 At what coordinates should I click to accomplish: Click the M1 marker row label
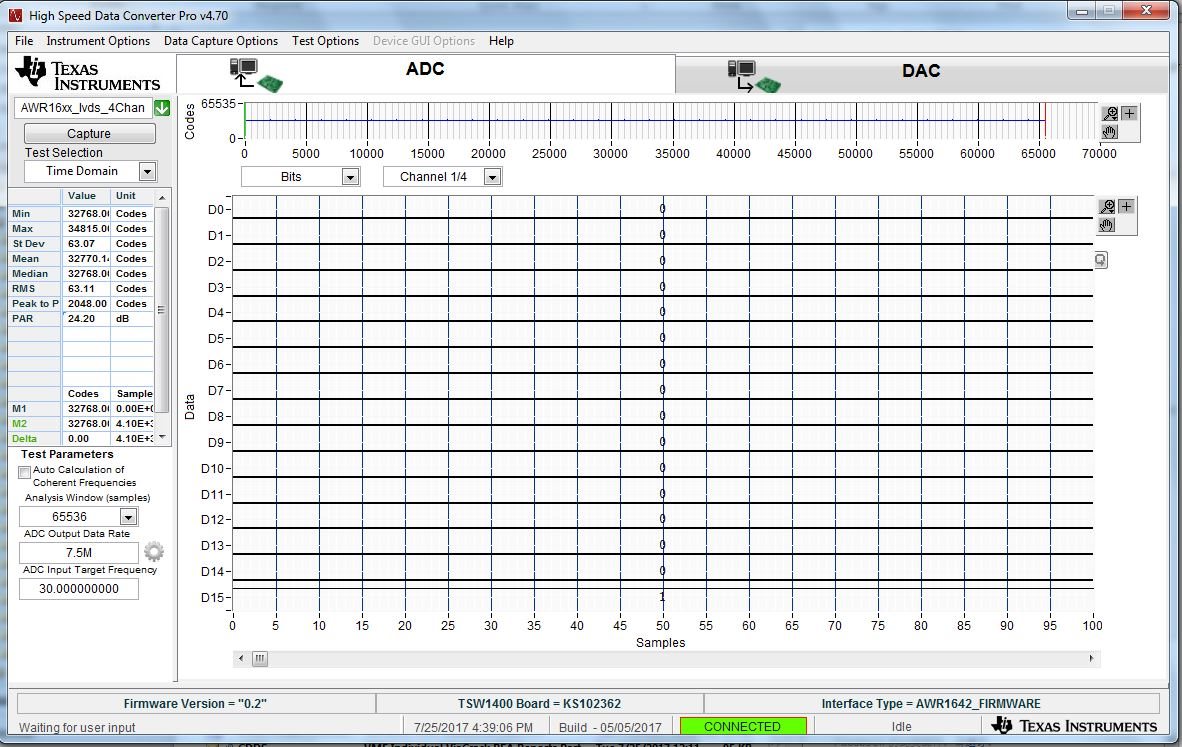point(20,409)
